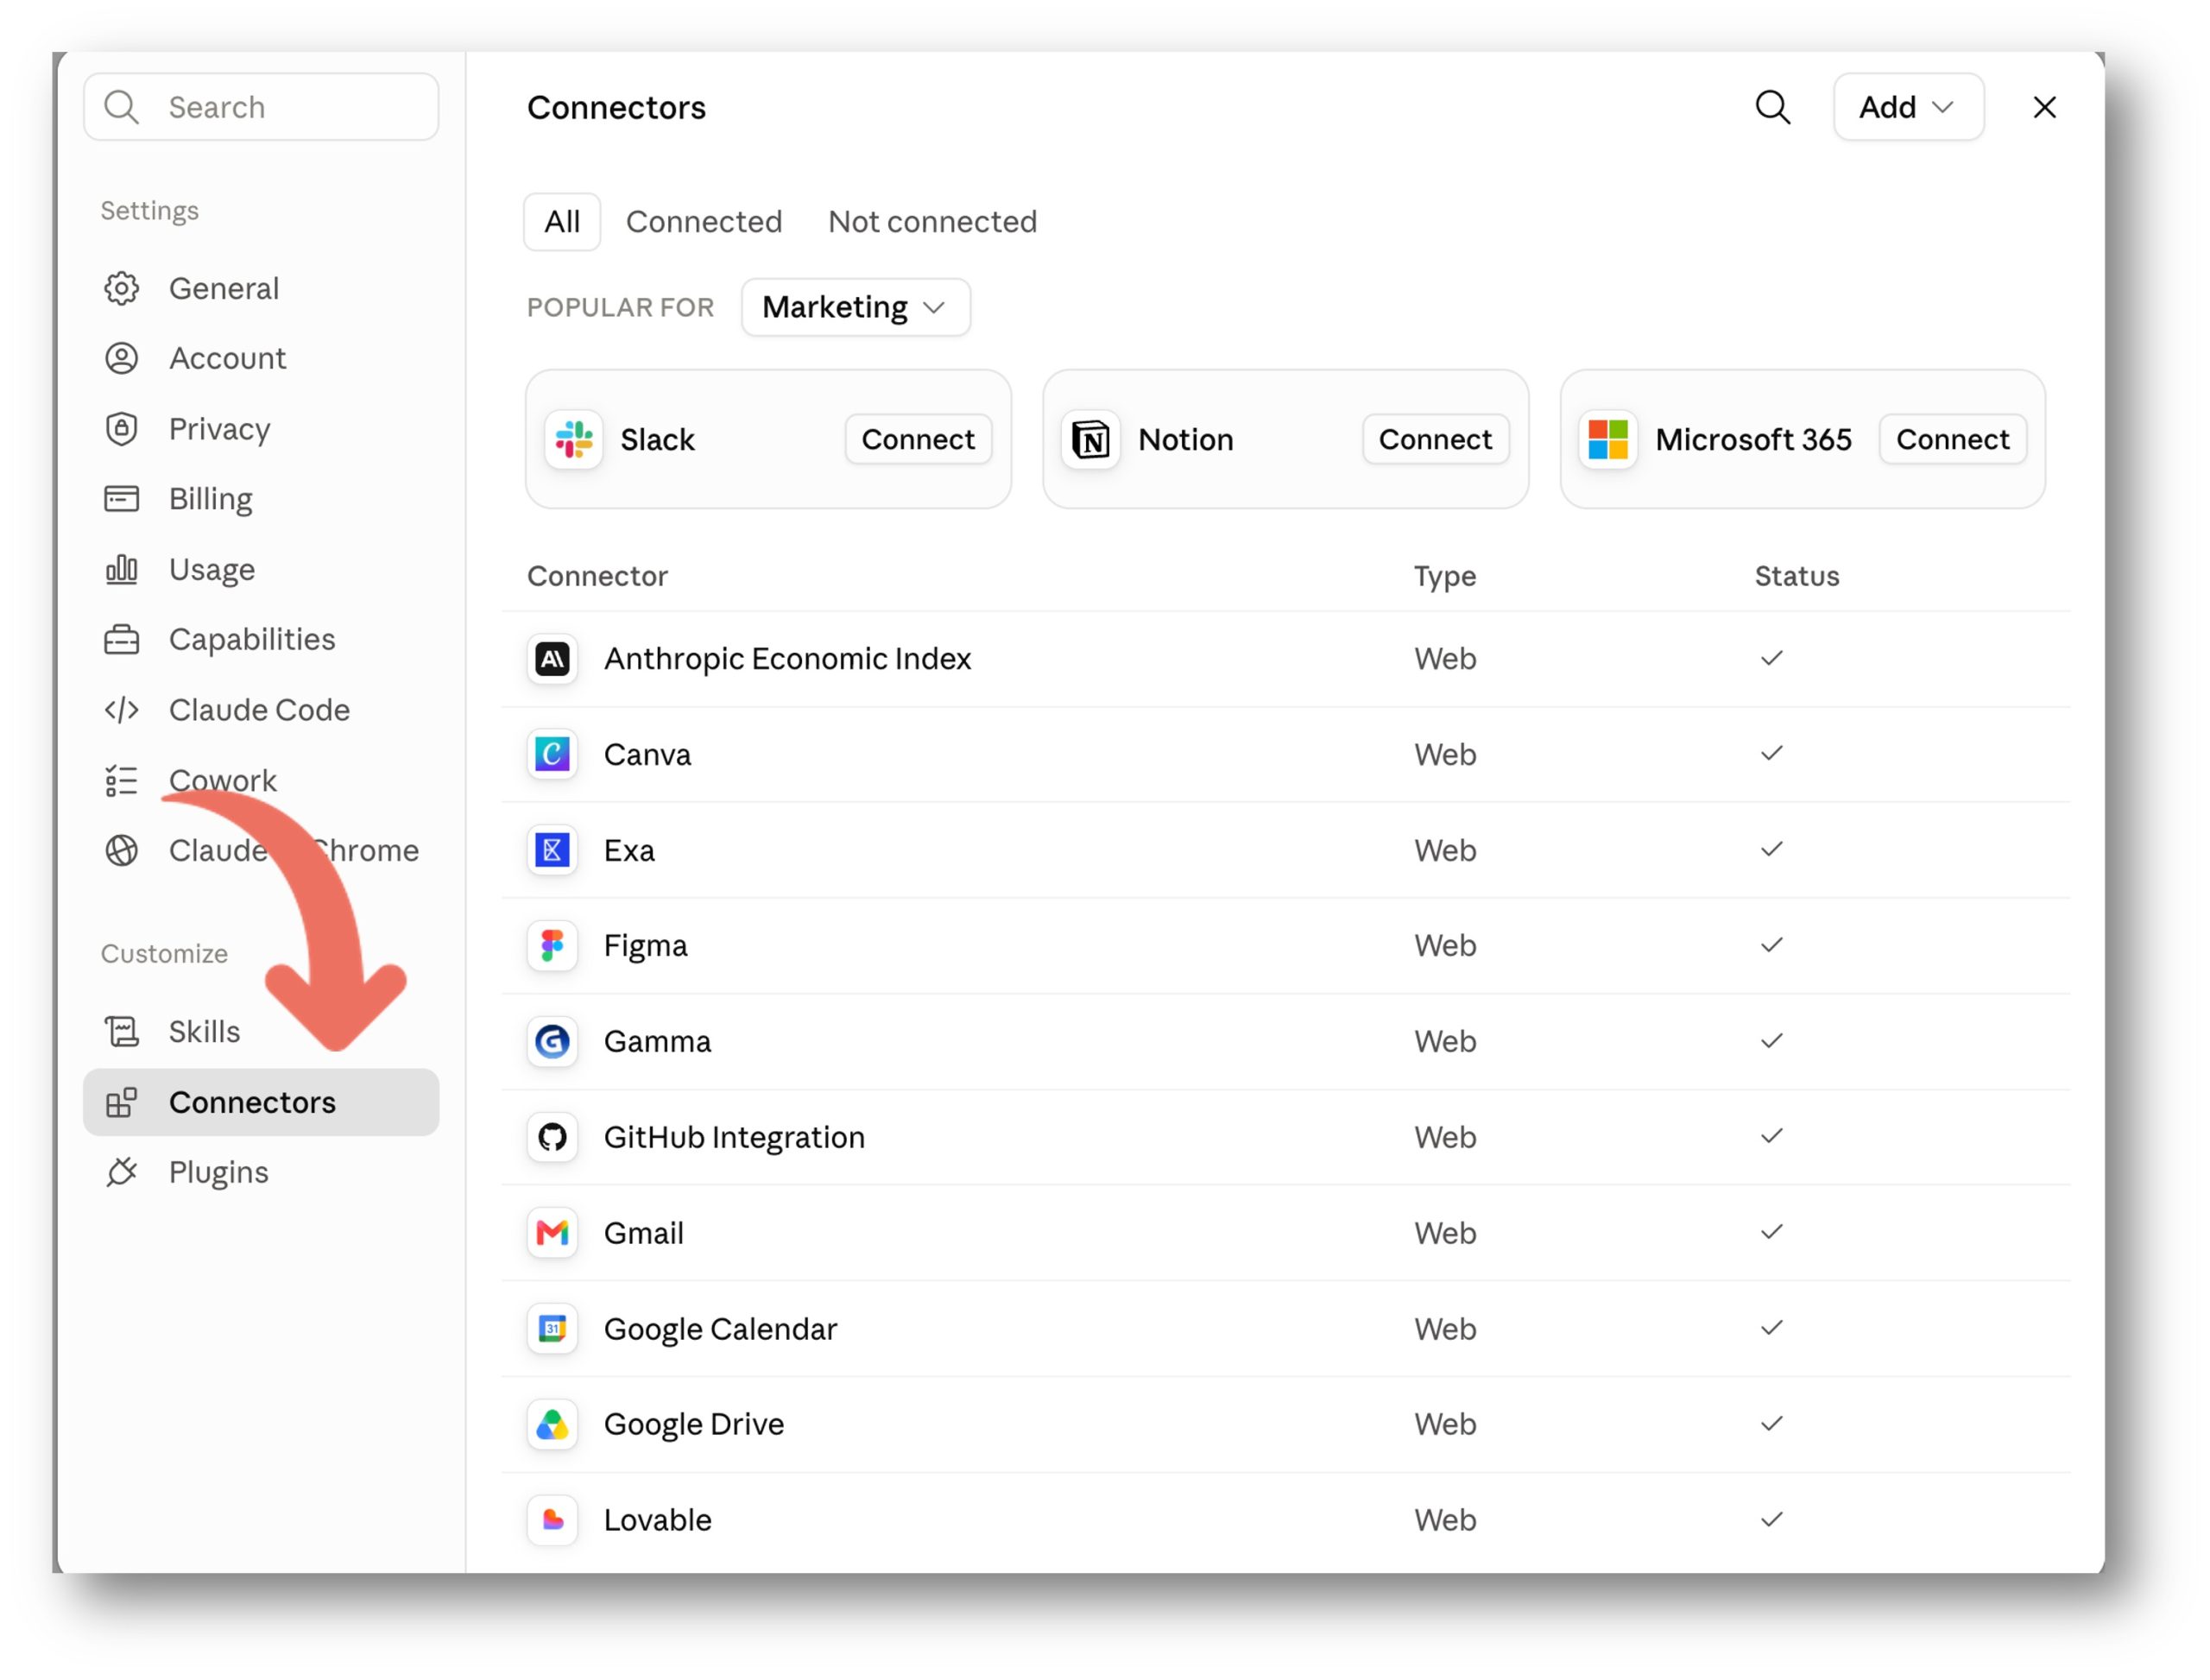Click the Gamma logo icon
Image resolution: width=2210 pixels, height=1680 pixels.
[x=552, y=1041]
